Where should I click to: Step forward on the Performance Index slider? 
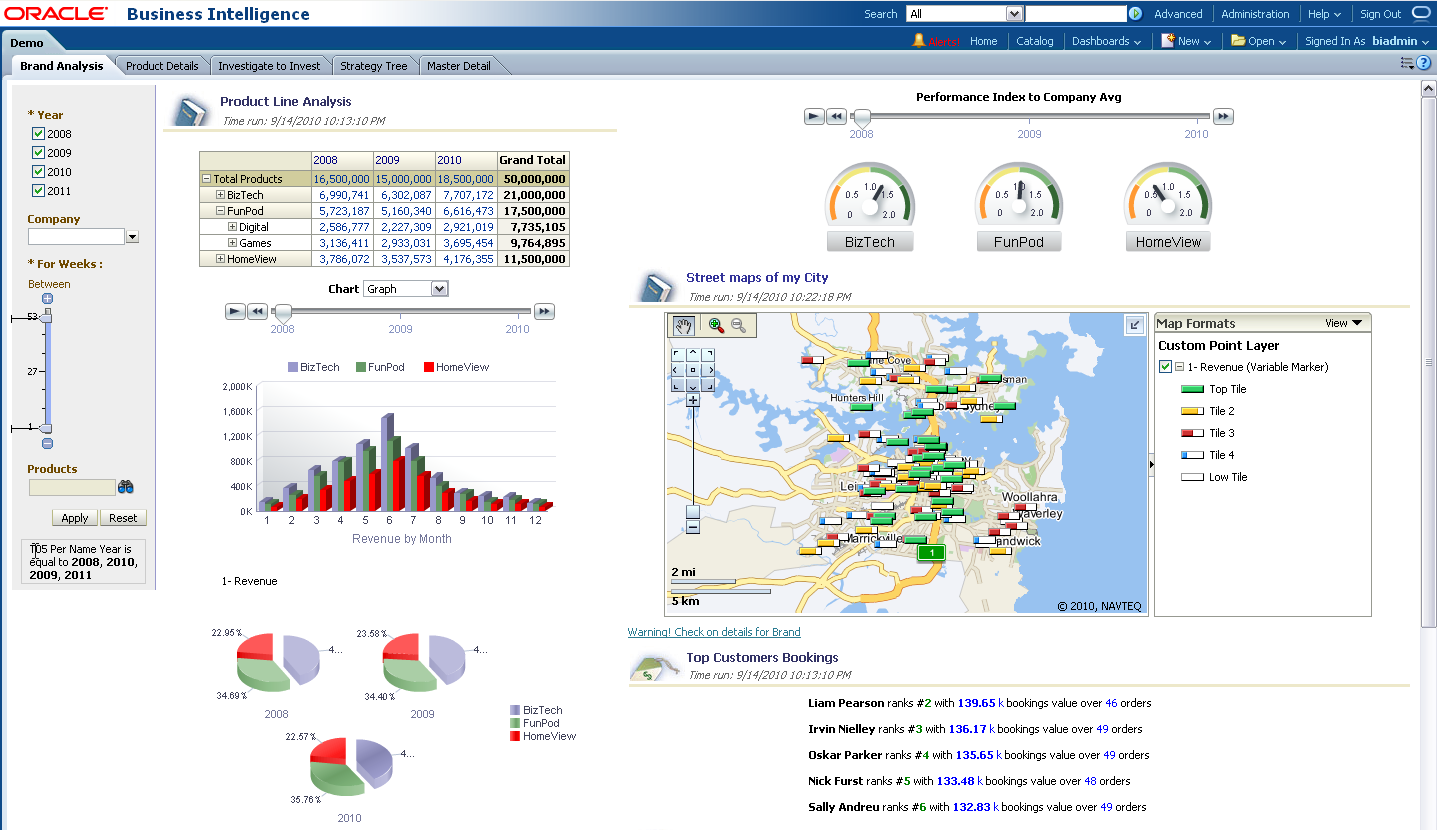(x=1223, y=117)
